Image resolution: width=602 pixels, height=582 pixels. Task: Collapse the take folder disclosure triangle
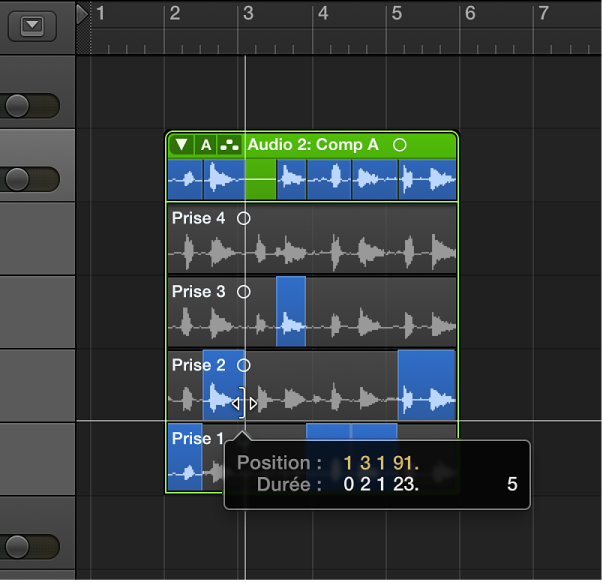coord(181,145)
